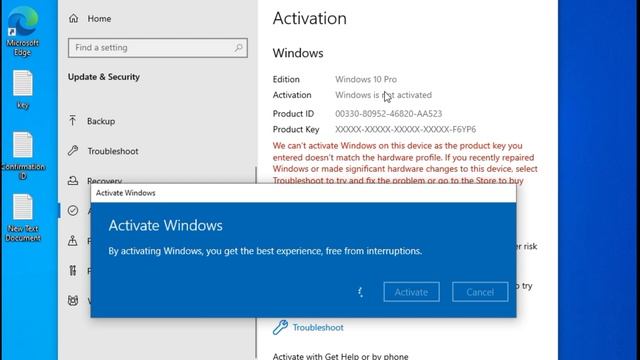Click the blue wrench icon beside Troubleshoot link
Screen dimensions: 640x360
pyautogui.click(x=280, y=327)
